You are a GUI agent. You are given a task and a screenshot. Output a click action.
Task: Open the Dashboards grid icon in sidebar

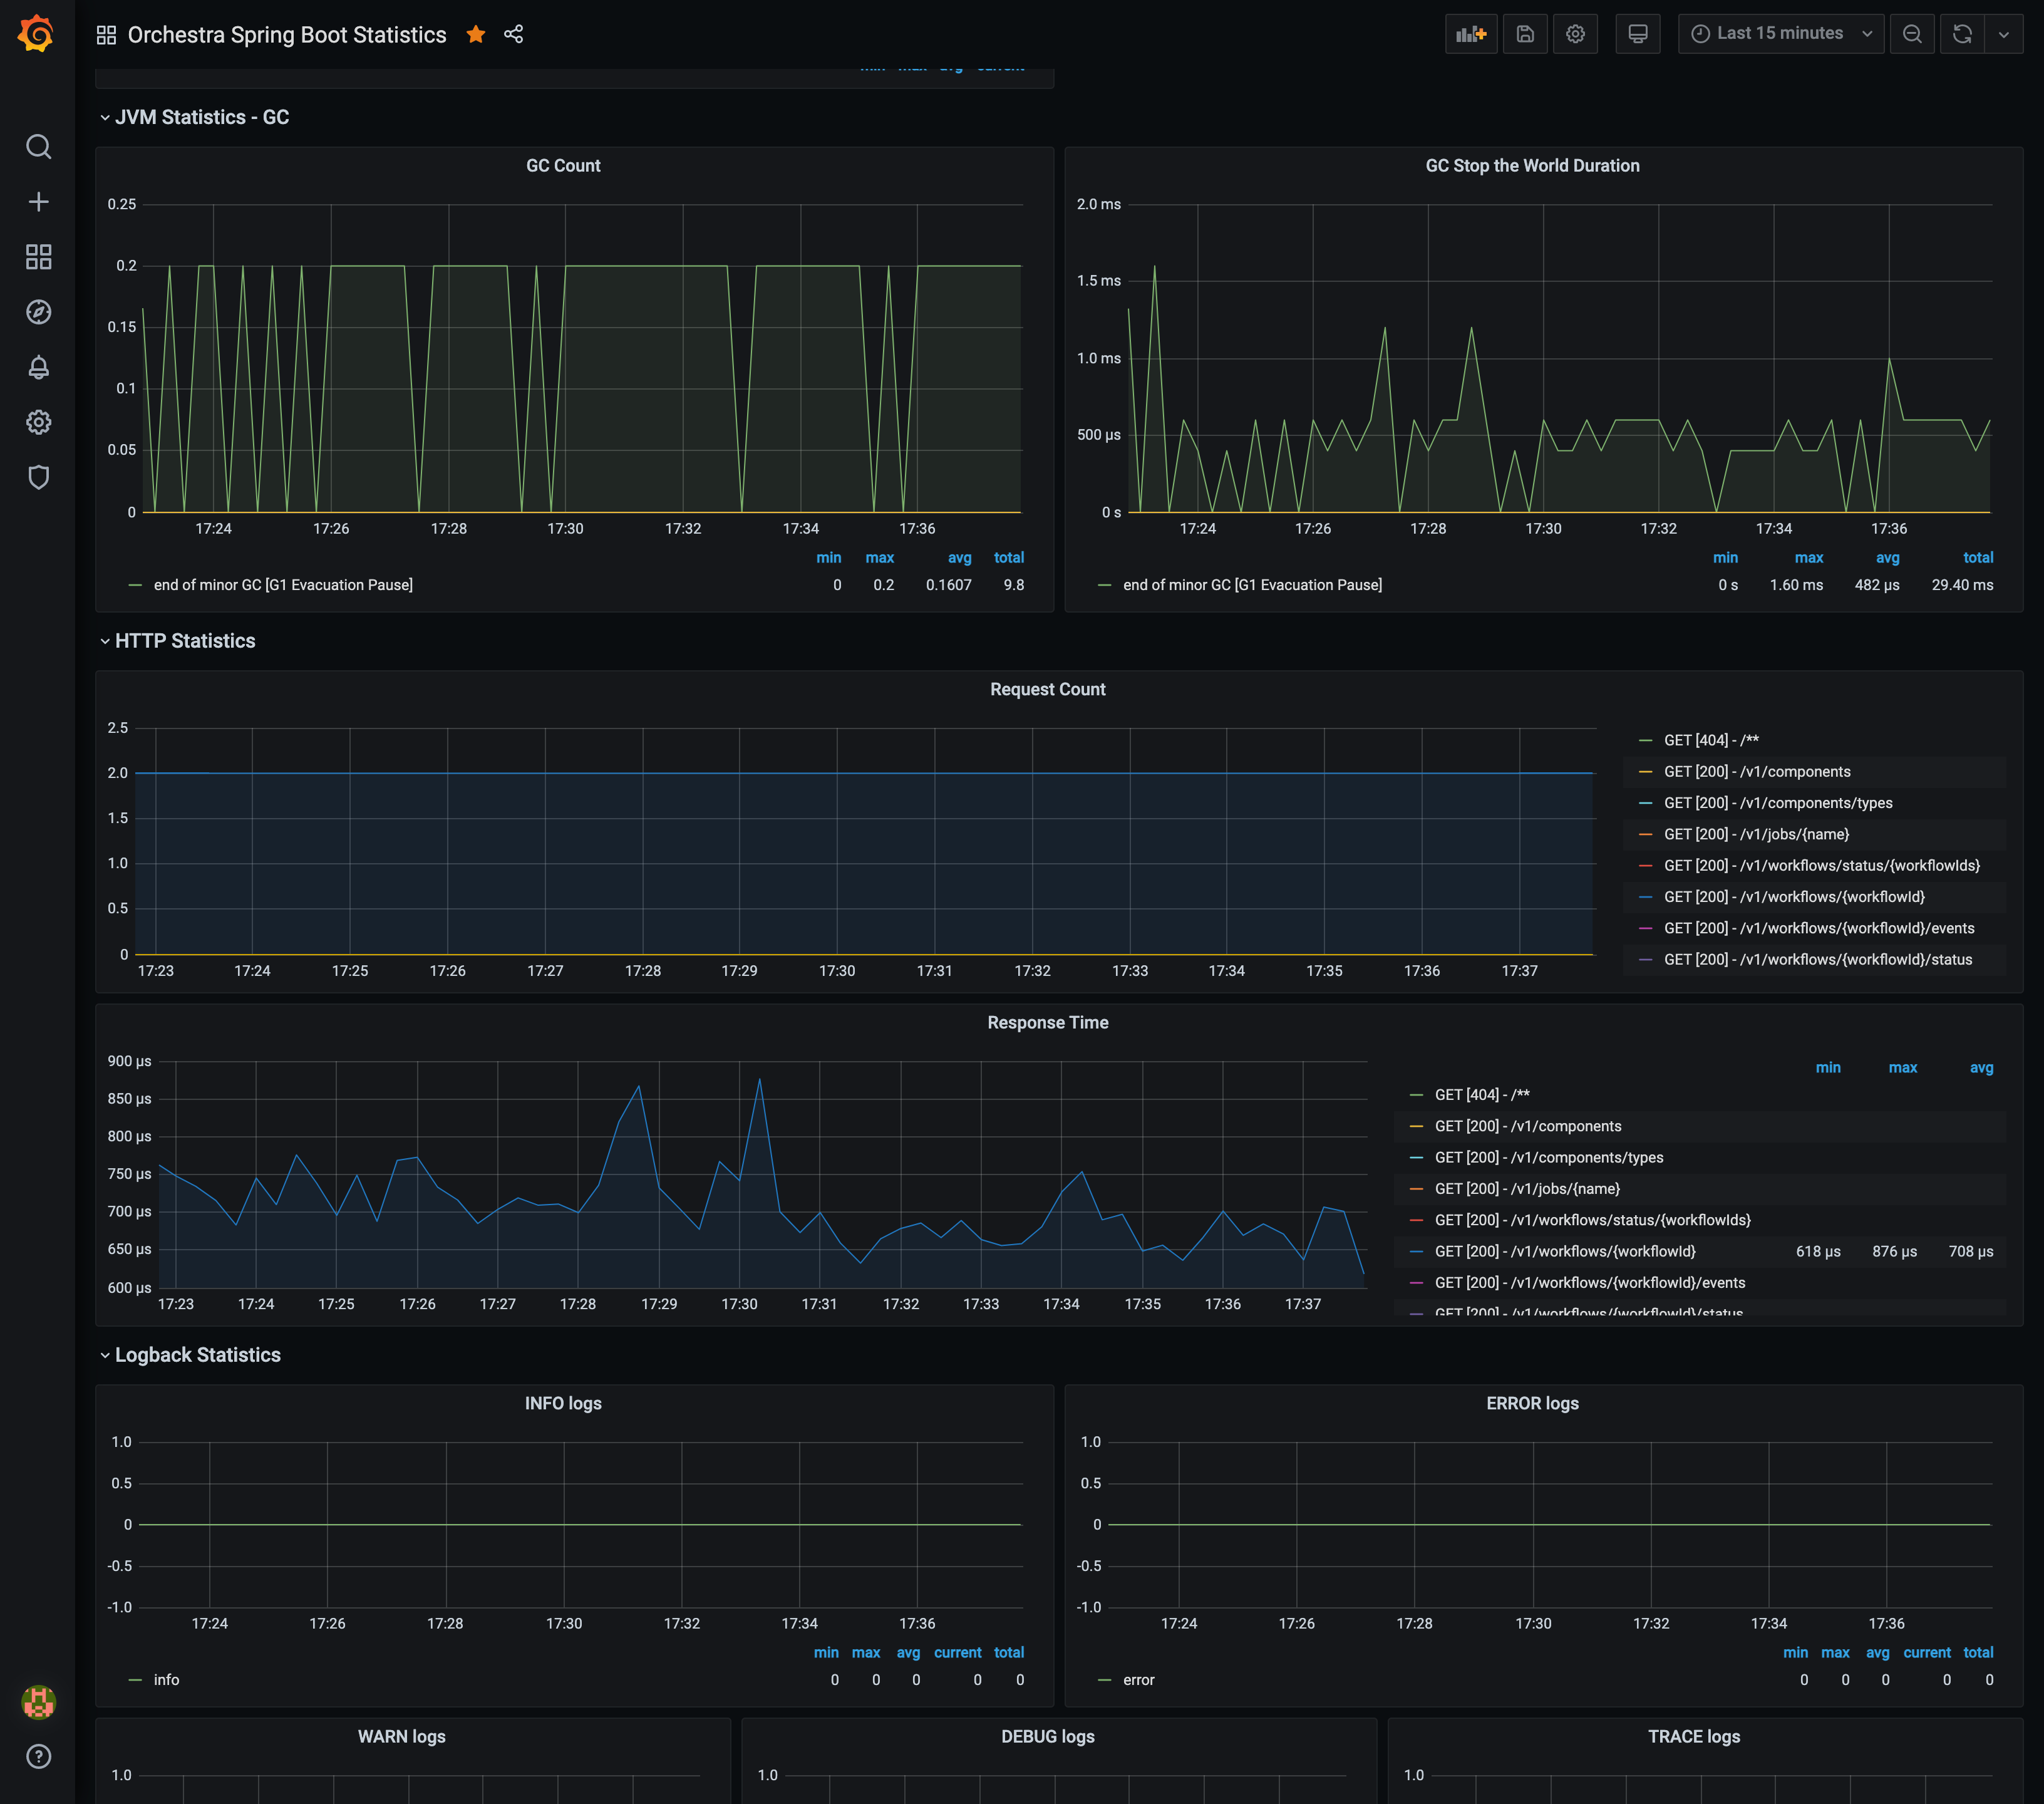point(38,257)
